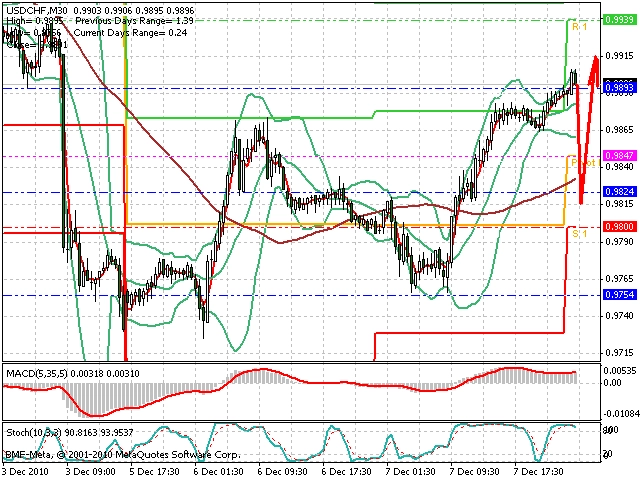
Task: Click the red forecast arrow head
Action: tap(595, 64)
